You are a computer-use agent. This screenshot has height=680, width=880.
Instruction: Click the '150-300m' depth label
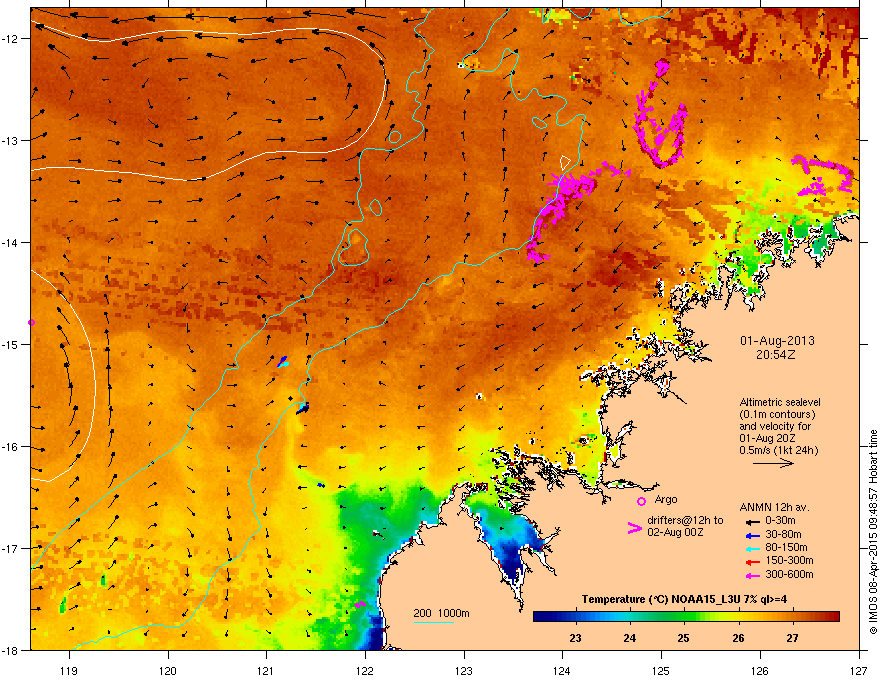pyautogui.click(x=789, y=560)
